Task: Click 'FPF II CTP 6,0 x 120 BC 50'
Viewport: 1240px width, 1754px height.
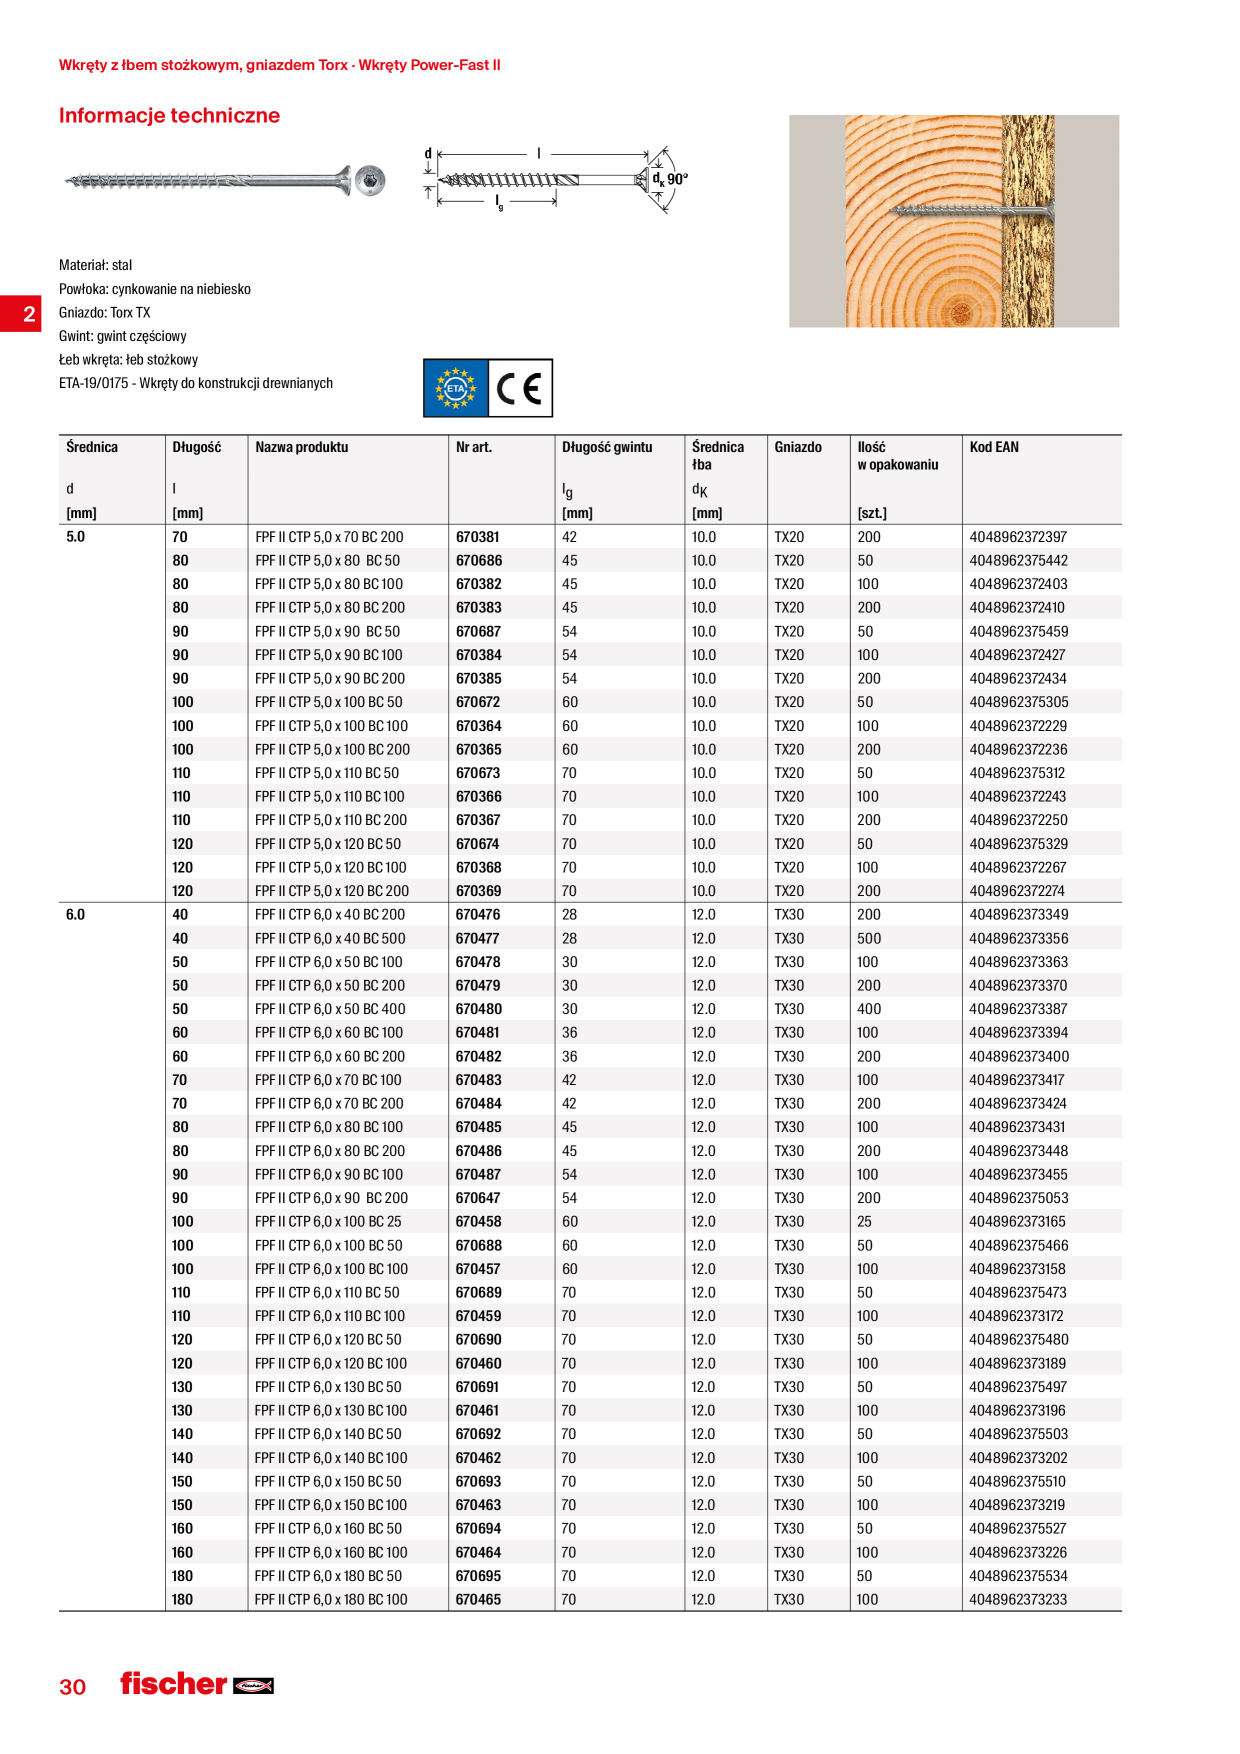Action: (x=328, y=1340)
